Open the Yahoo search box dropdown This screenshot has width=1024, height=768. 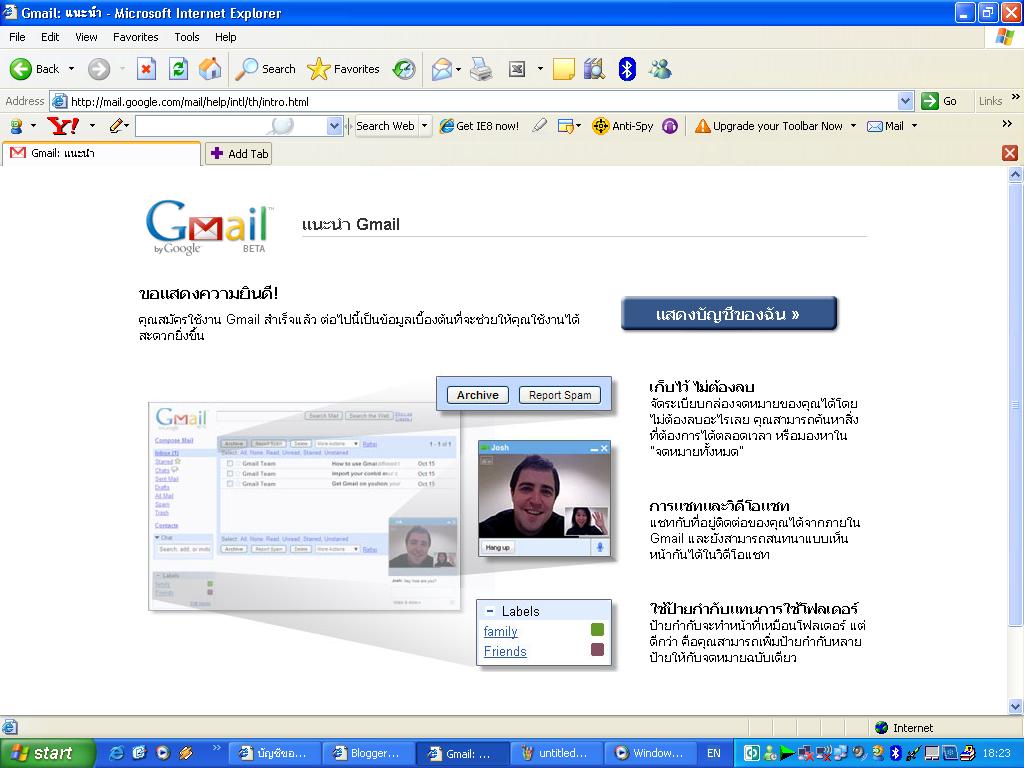334,125
